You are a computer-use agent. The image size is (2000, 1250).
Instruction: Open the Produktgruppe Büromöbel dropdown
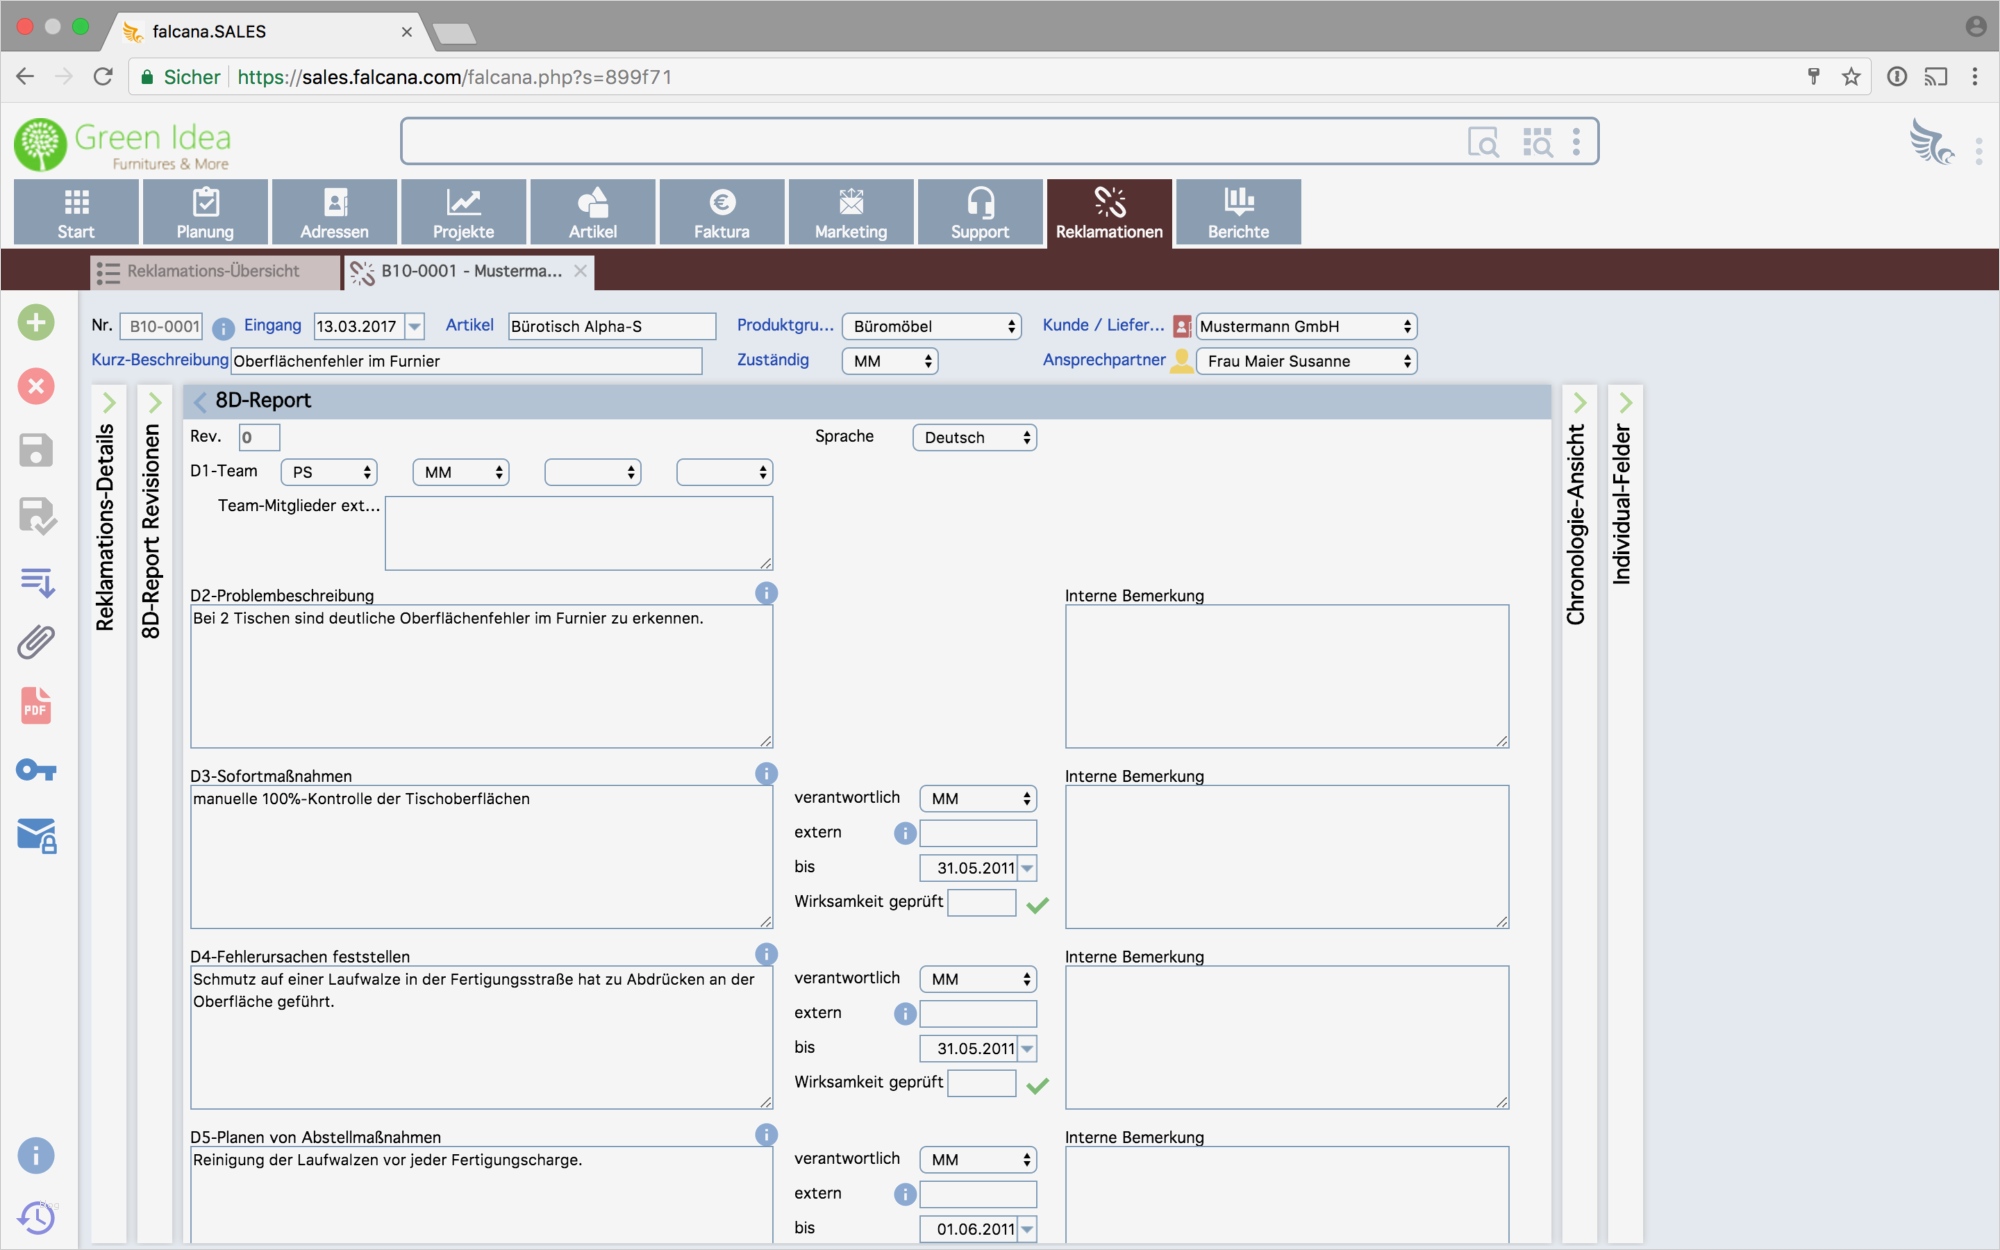(932, 327)
